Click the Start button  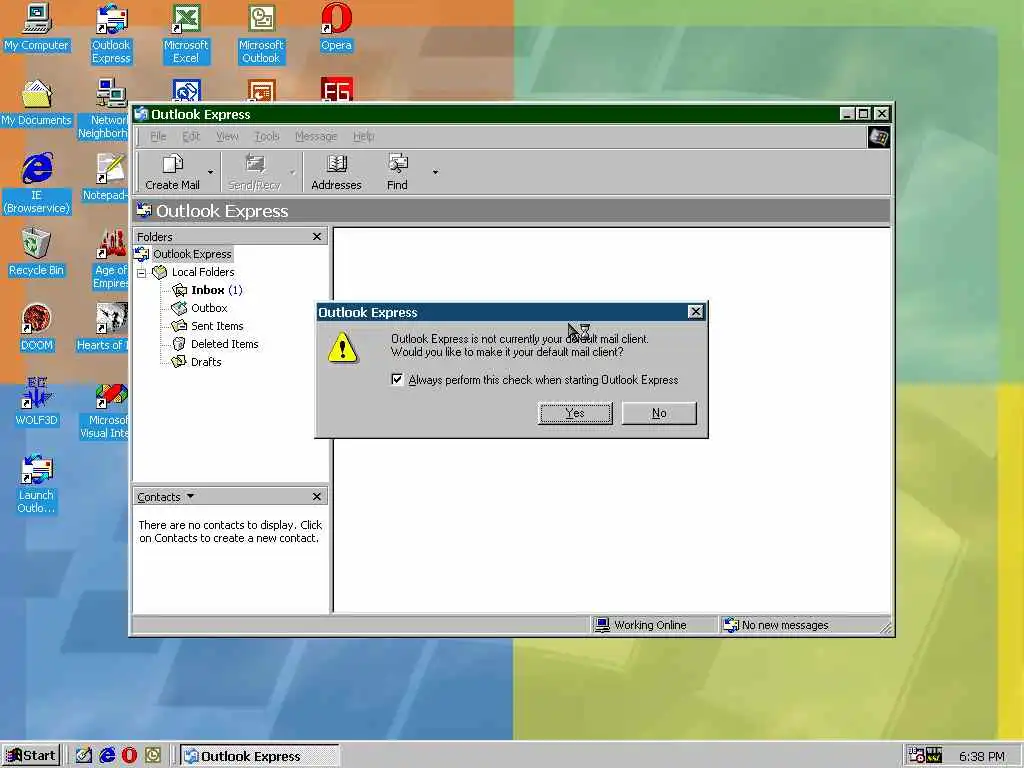(31, 756)
